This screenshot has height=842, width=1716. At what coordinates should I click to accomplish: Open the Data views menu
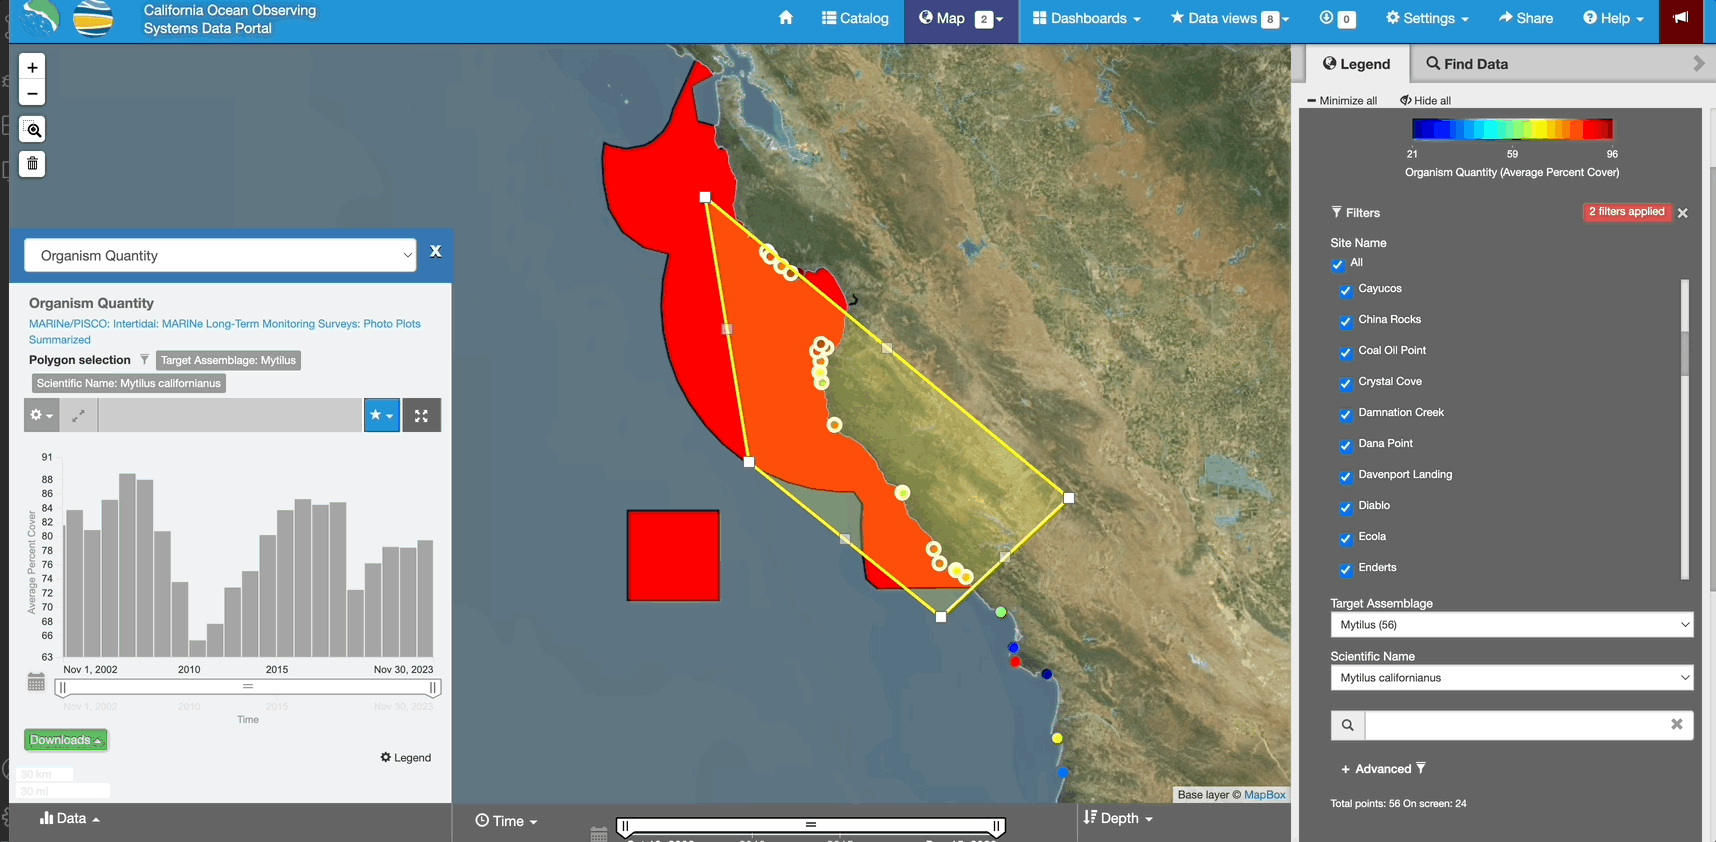[1229, 18]
